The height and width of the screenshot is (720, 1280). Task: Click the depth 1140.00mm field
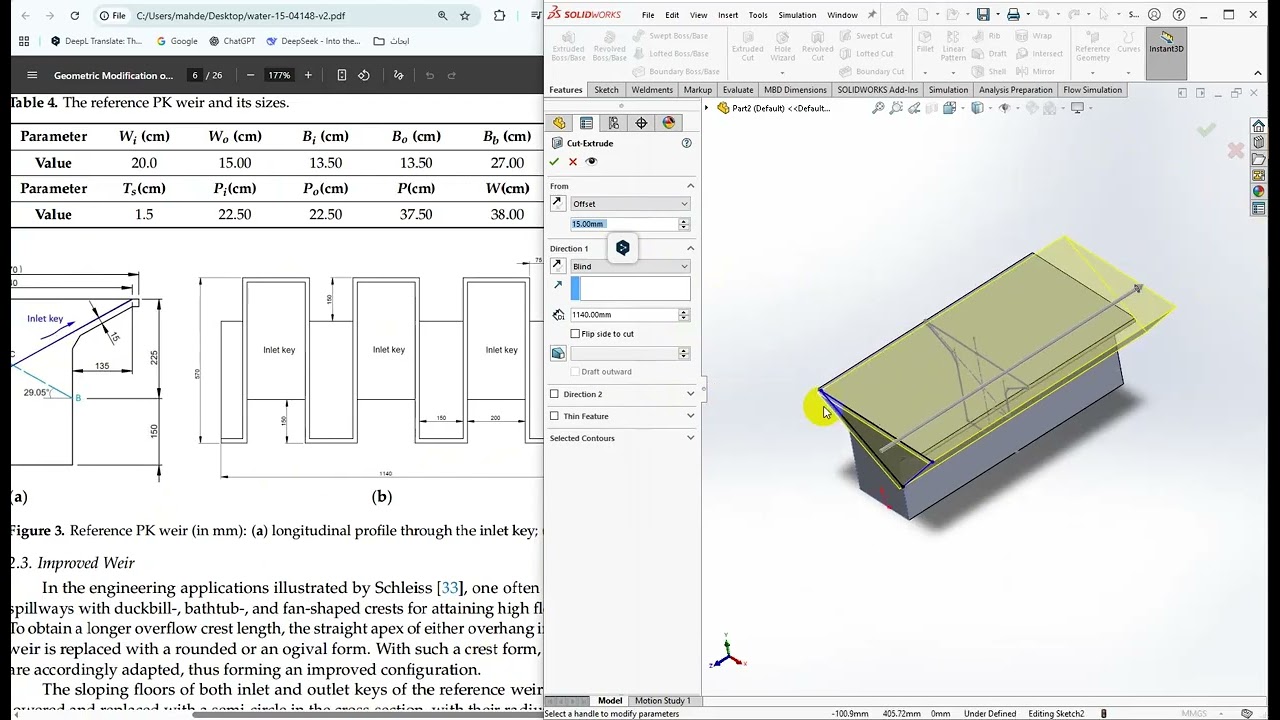coord(624,315)
